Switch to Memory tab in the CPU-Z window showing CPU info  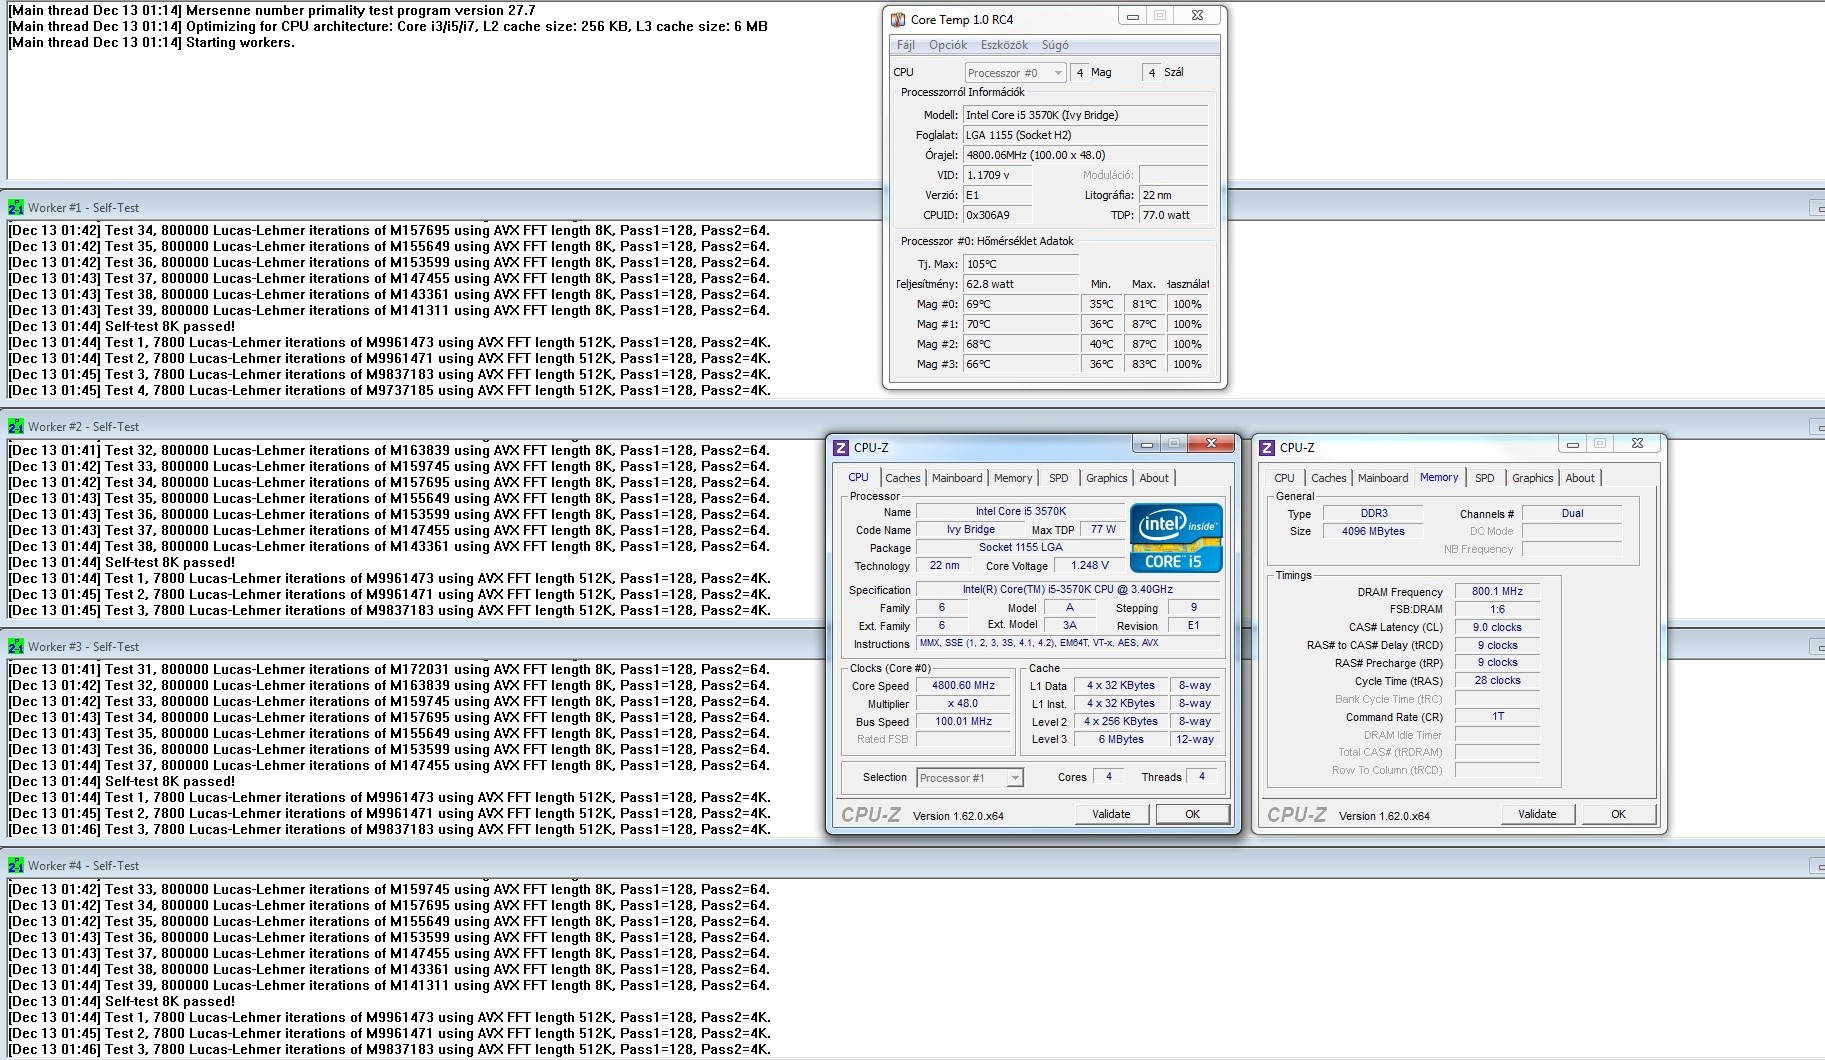pyautogui.click(x=1013, y=478)
